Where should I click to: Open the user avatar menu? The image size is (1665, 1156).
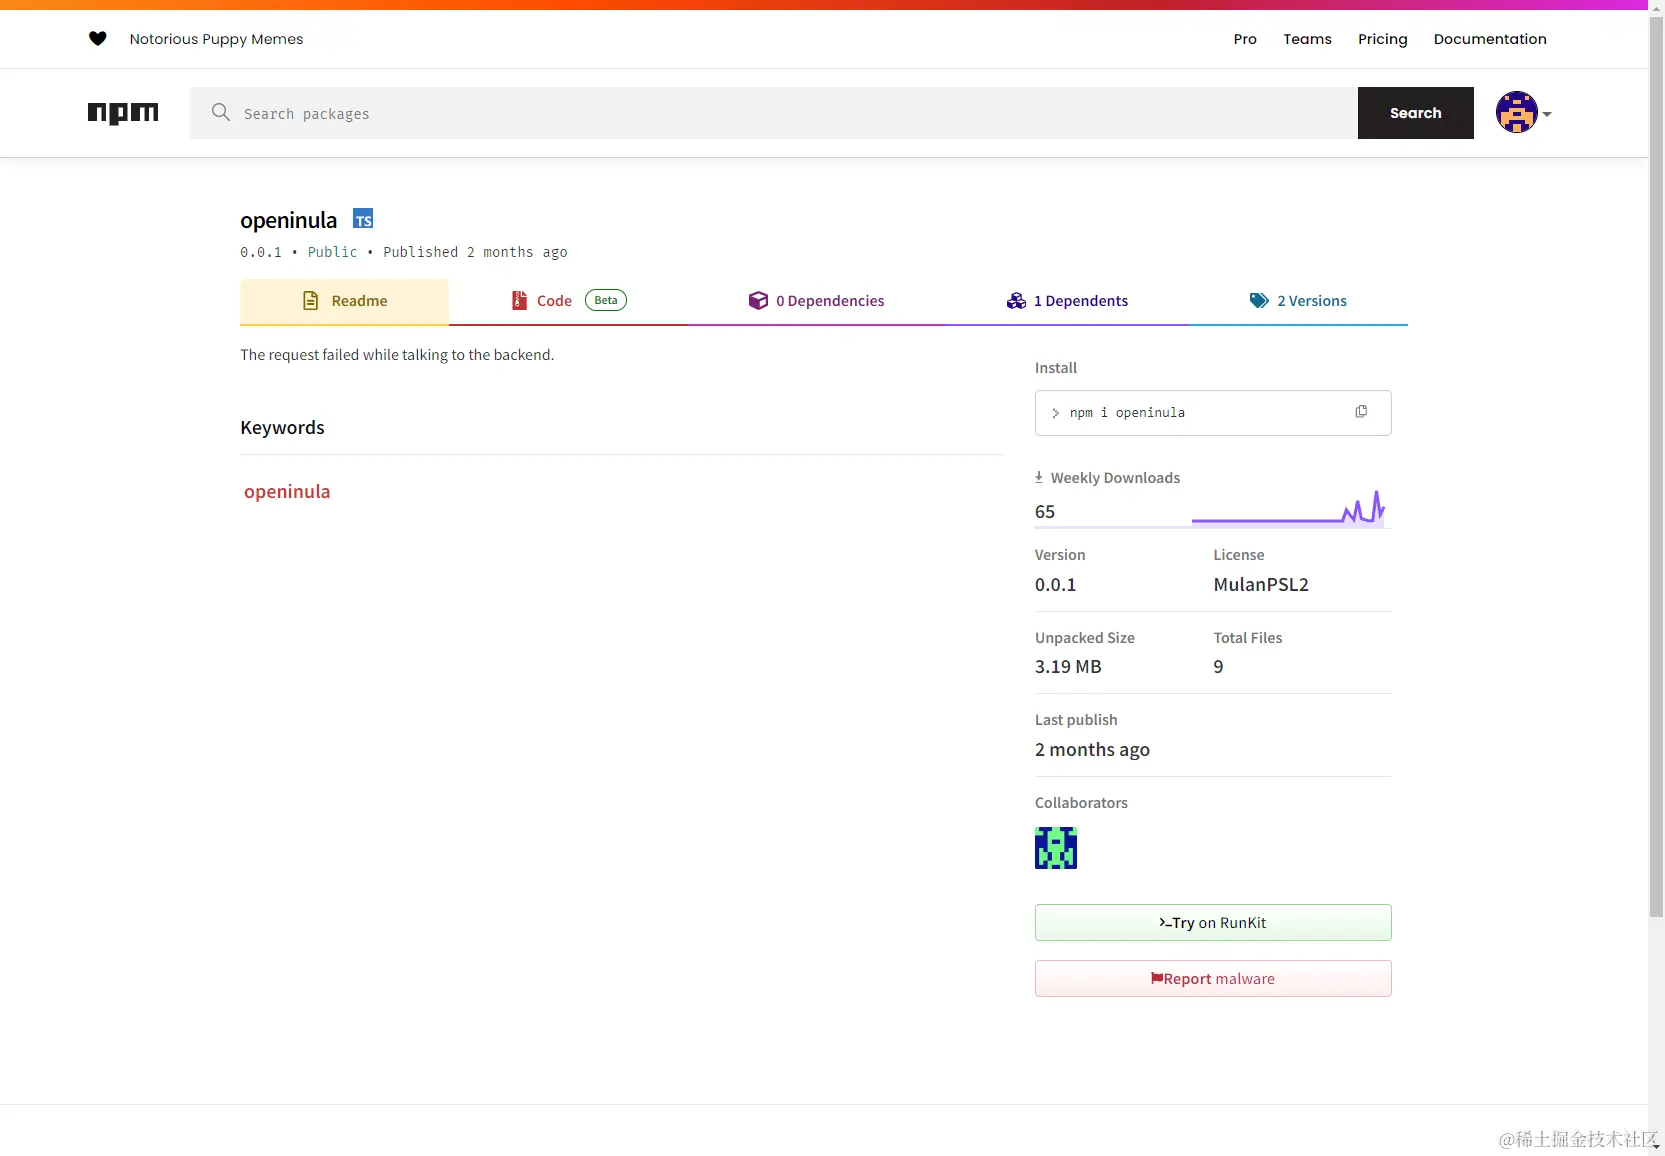coord(1516,112)
